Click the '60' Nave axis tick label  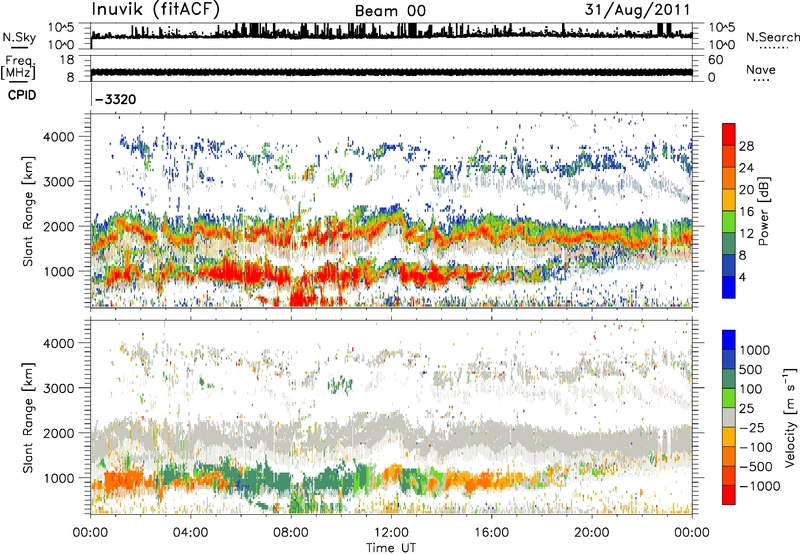point(715,60)
